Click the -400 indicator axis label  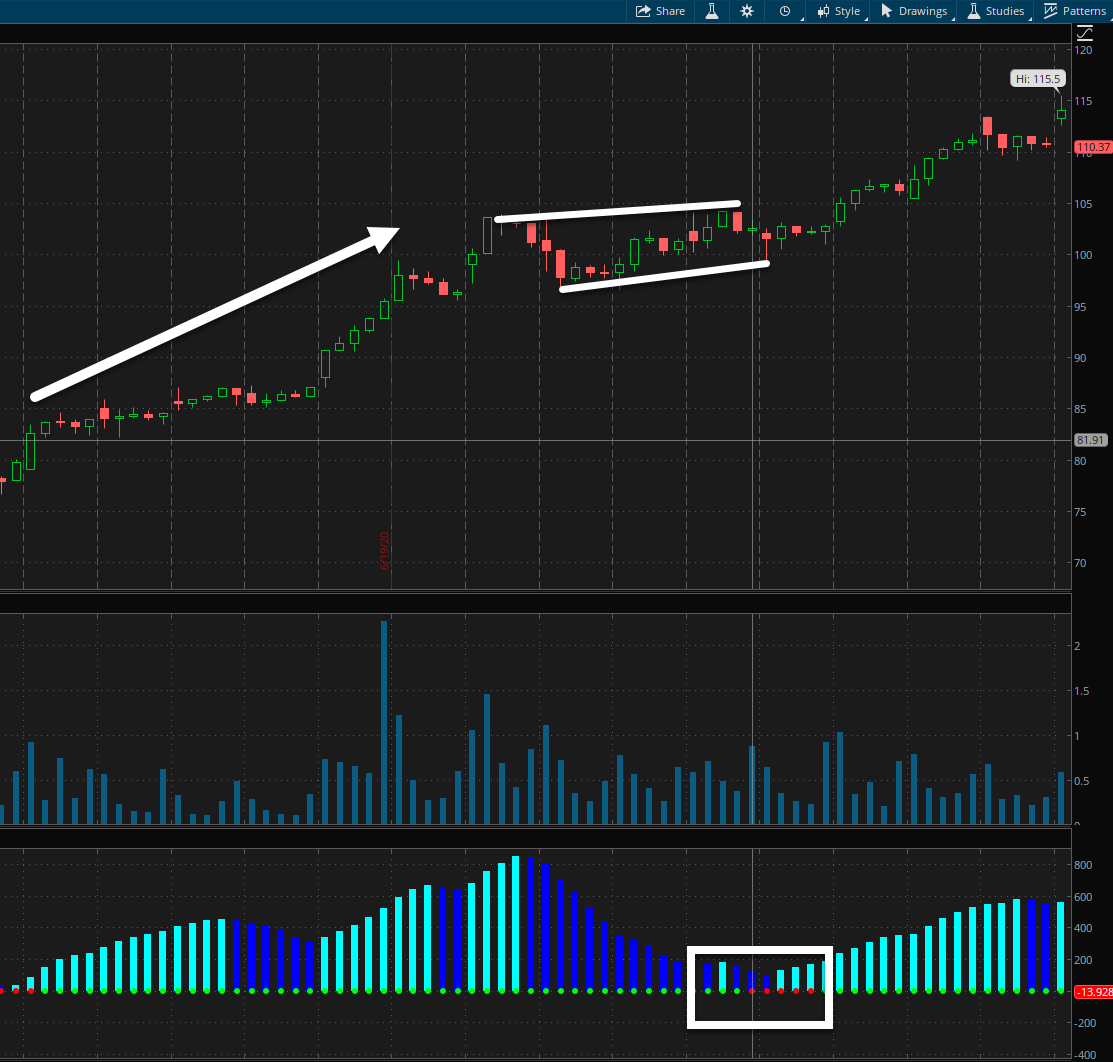(1085, 1055)
